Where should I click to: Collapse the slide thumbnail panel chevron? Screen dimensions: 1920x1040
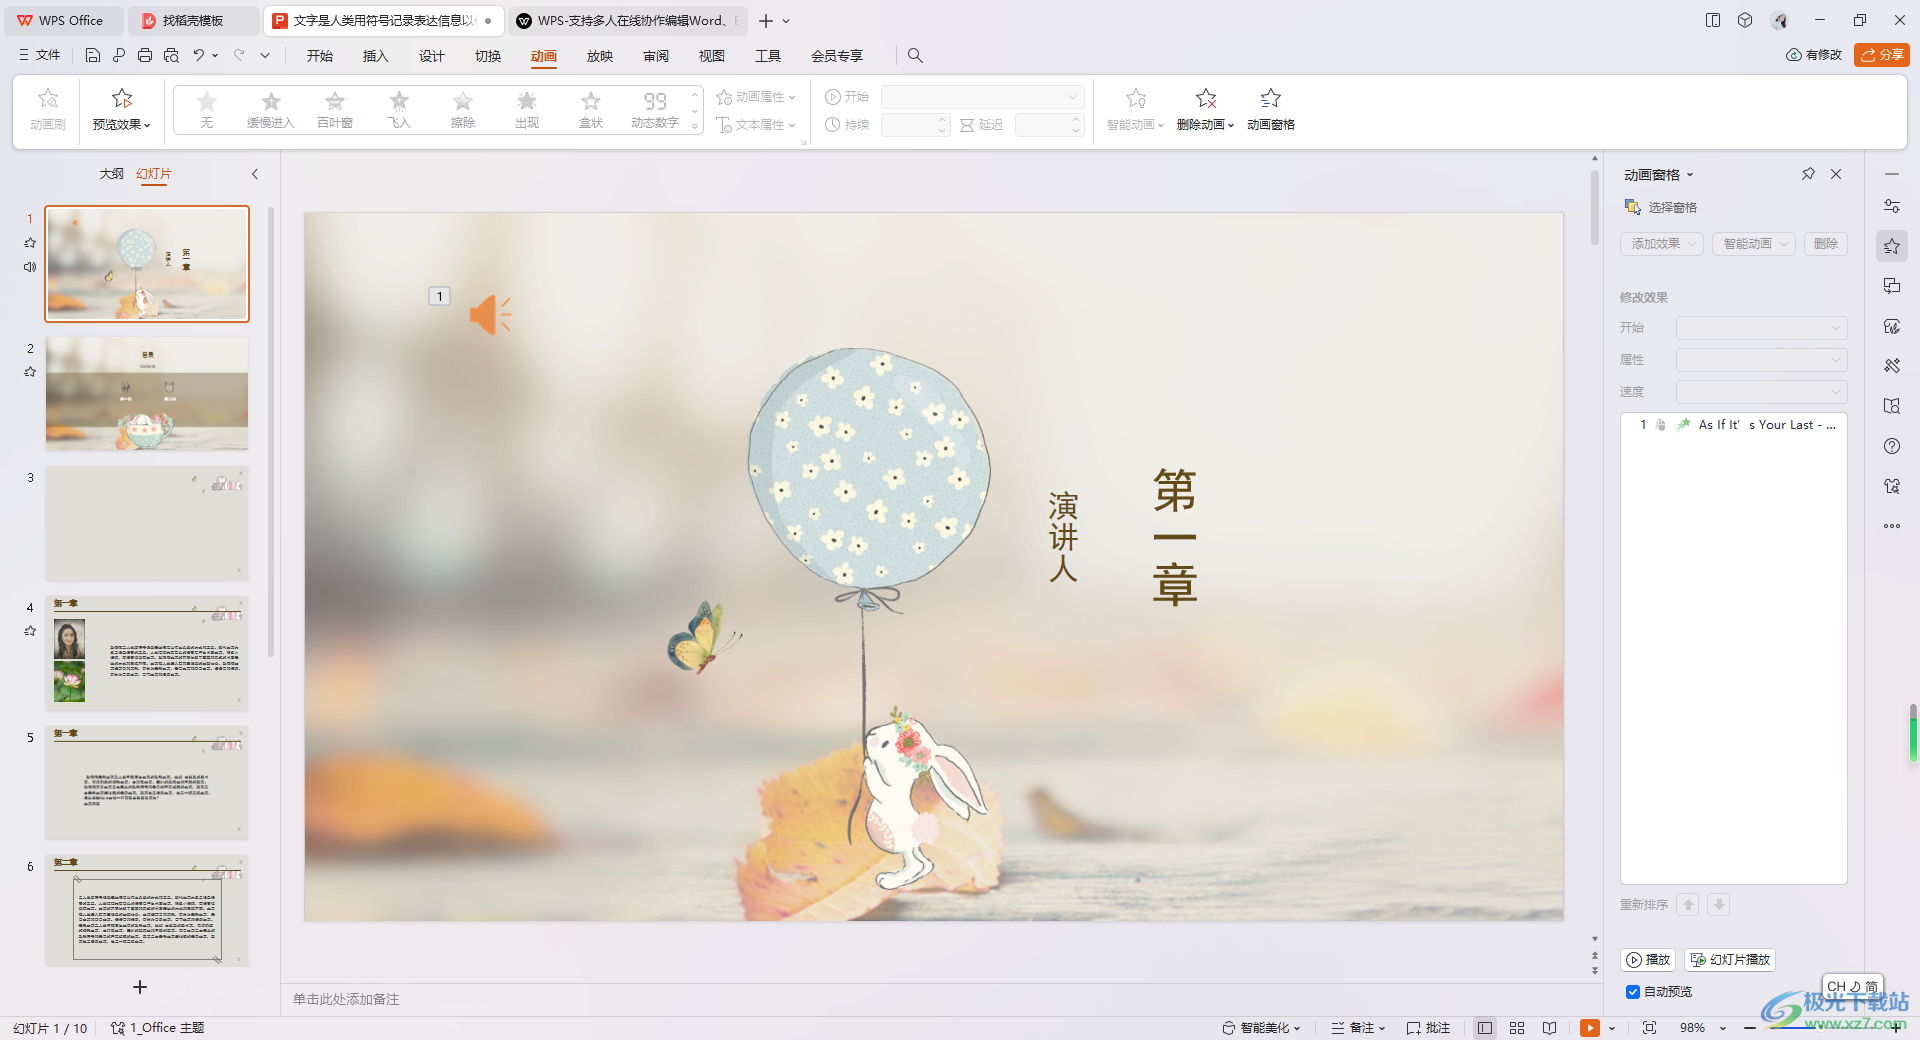[x=255, y=174]
